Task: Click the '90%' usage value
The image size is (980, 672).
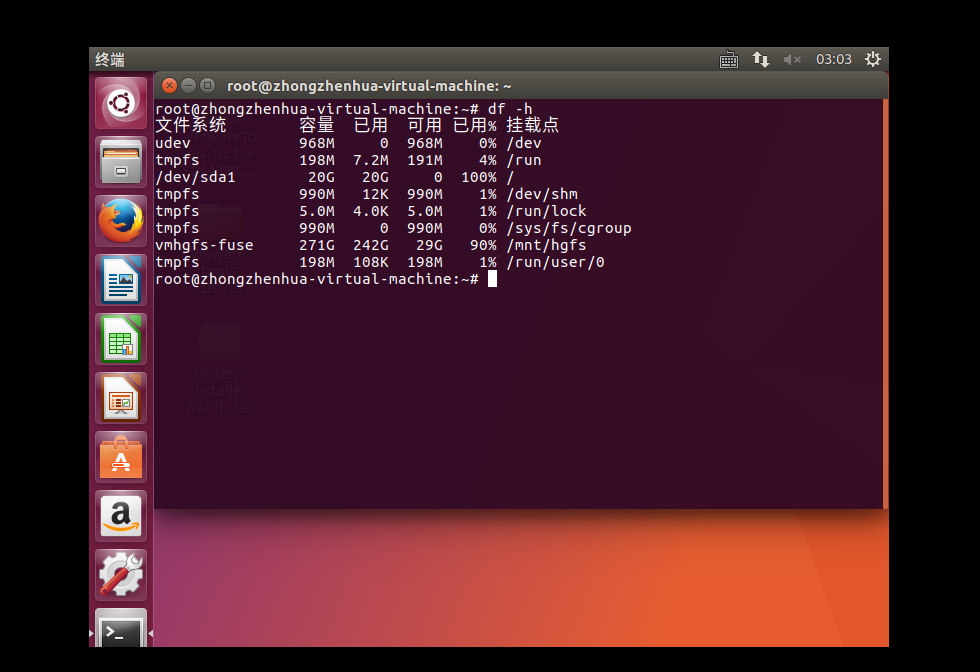Action: pos(483,245)
